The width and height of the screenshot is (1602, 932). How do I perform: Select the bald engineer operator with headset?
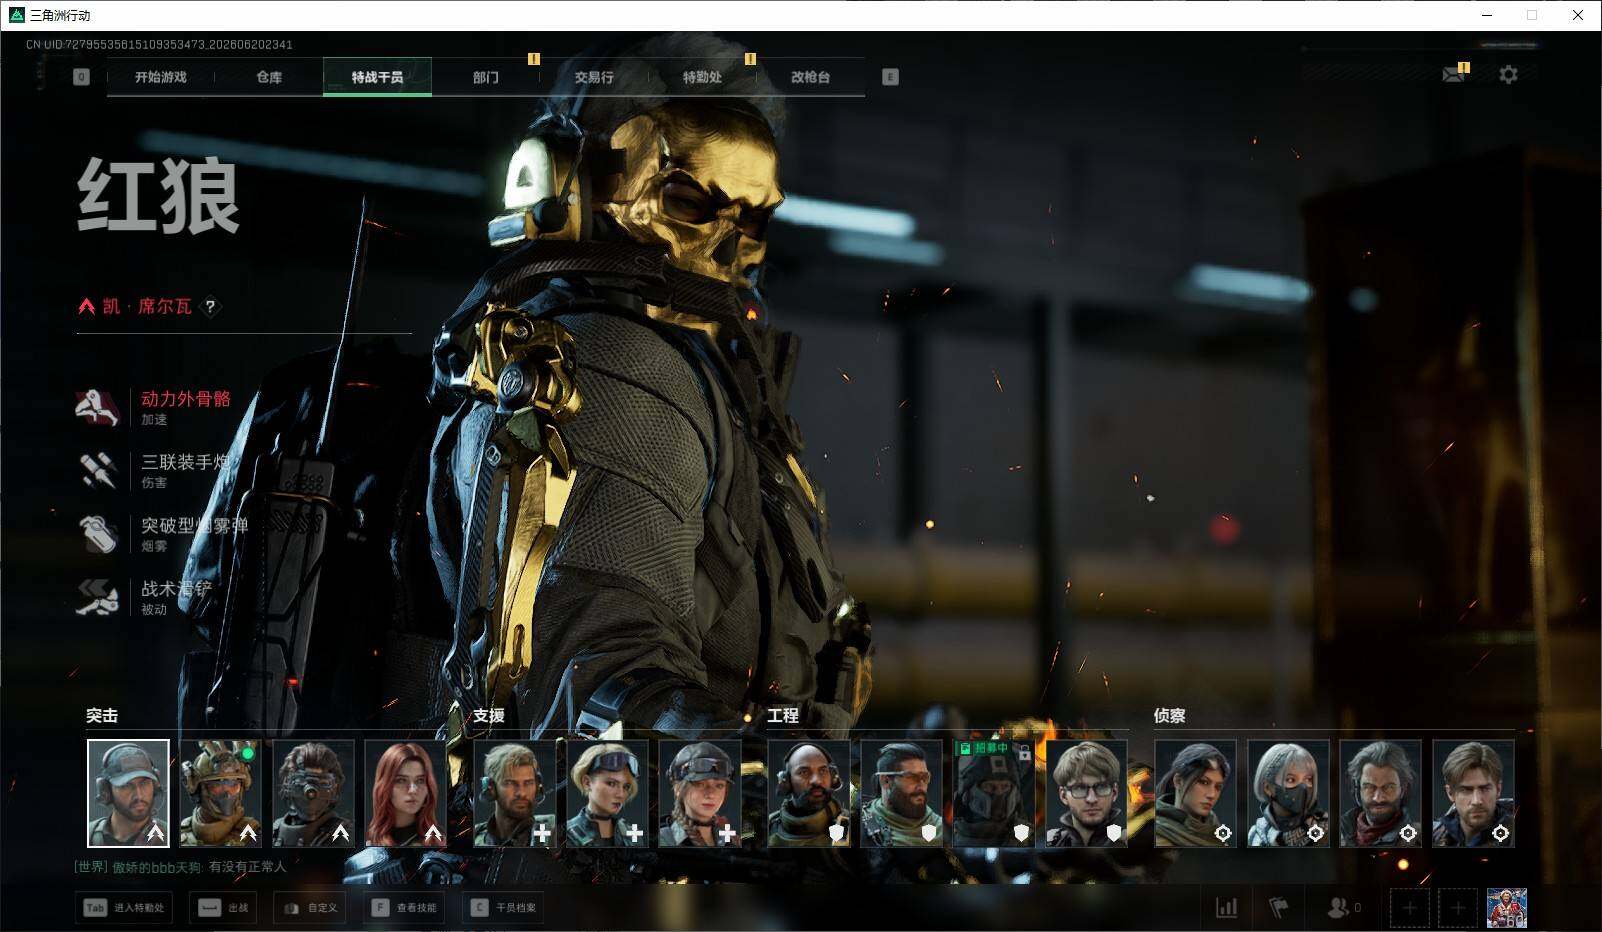(809, 793)
